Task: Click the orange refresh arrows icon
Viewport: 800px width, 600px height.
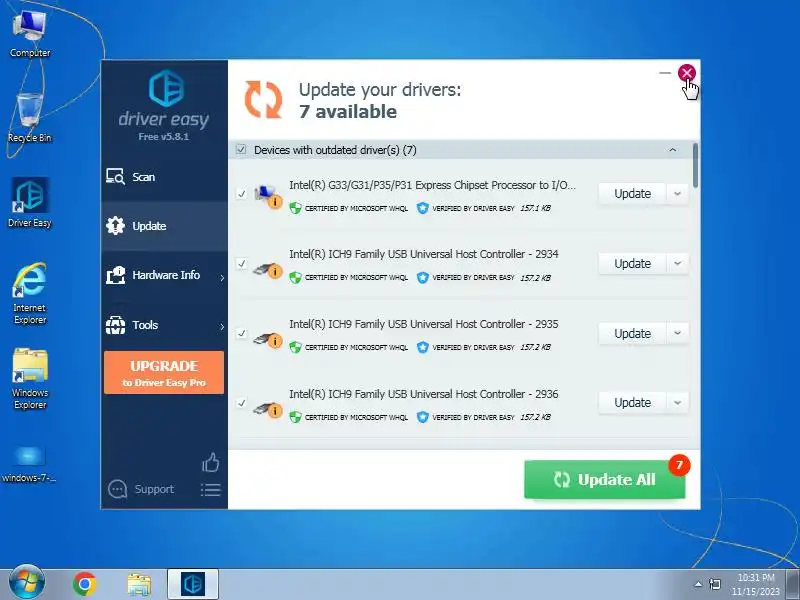Action: pyautogui.click(x=263, y=99)
